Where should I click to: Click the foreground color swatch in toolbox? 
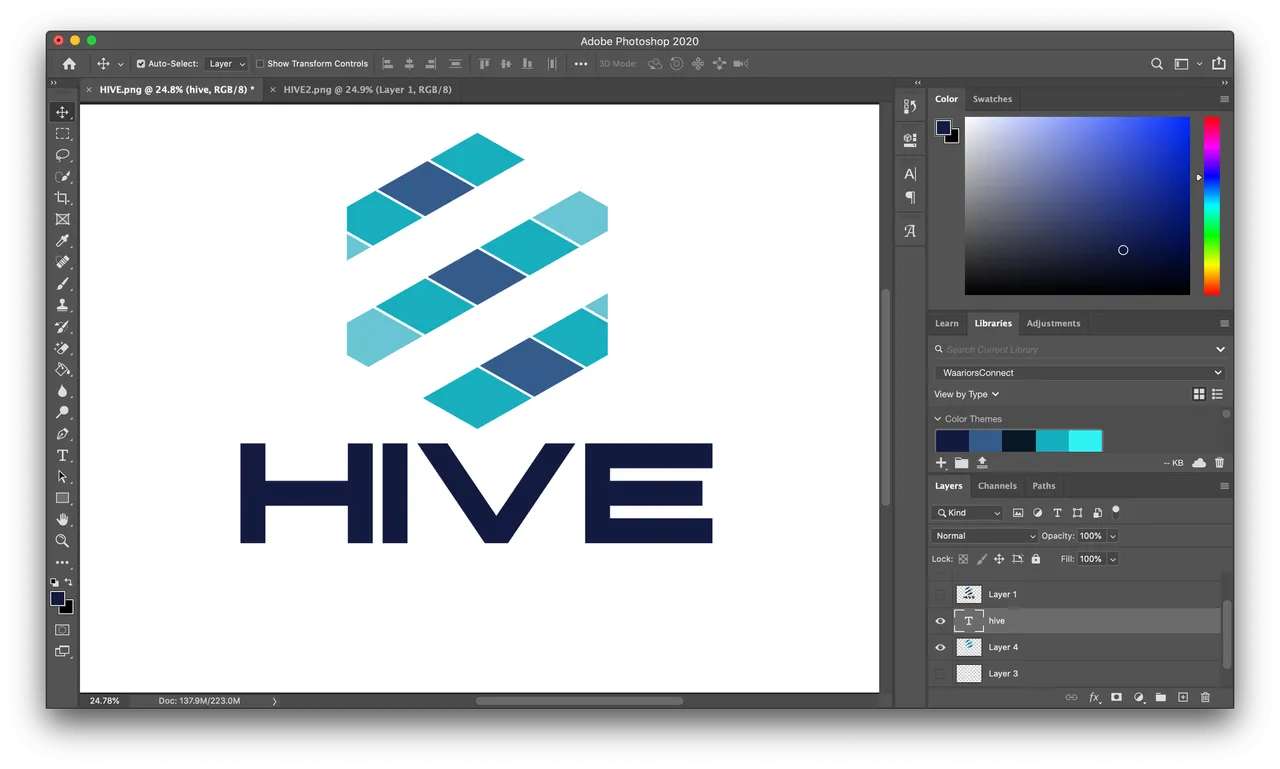pos(58,598)
